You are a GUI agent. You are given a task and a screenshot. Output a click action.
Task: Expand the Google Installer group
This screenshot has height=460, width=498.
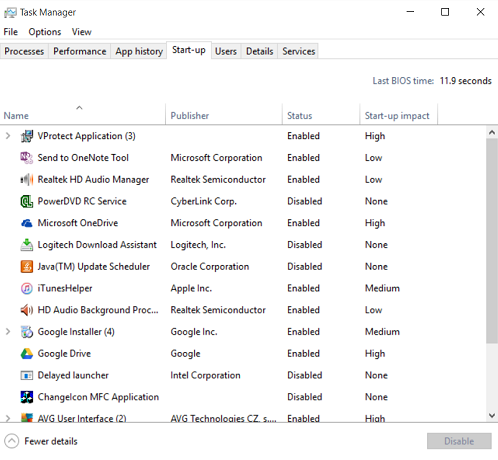(8, 332)
